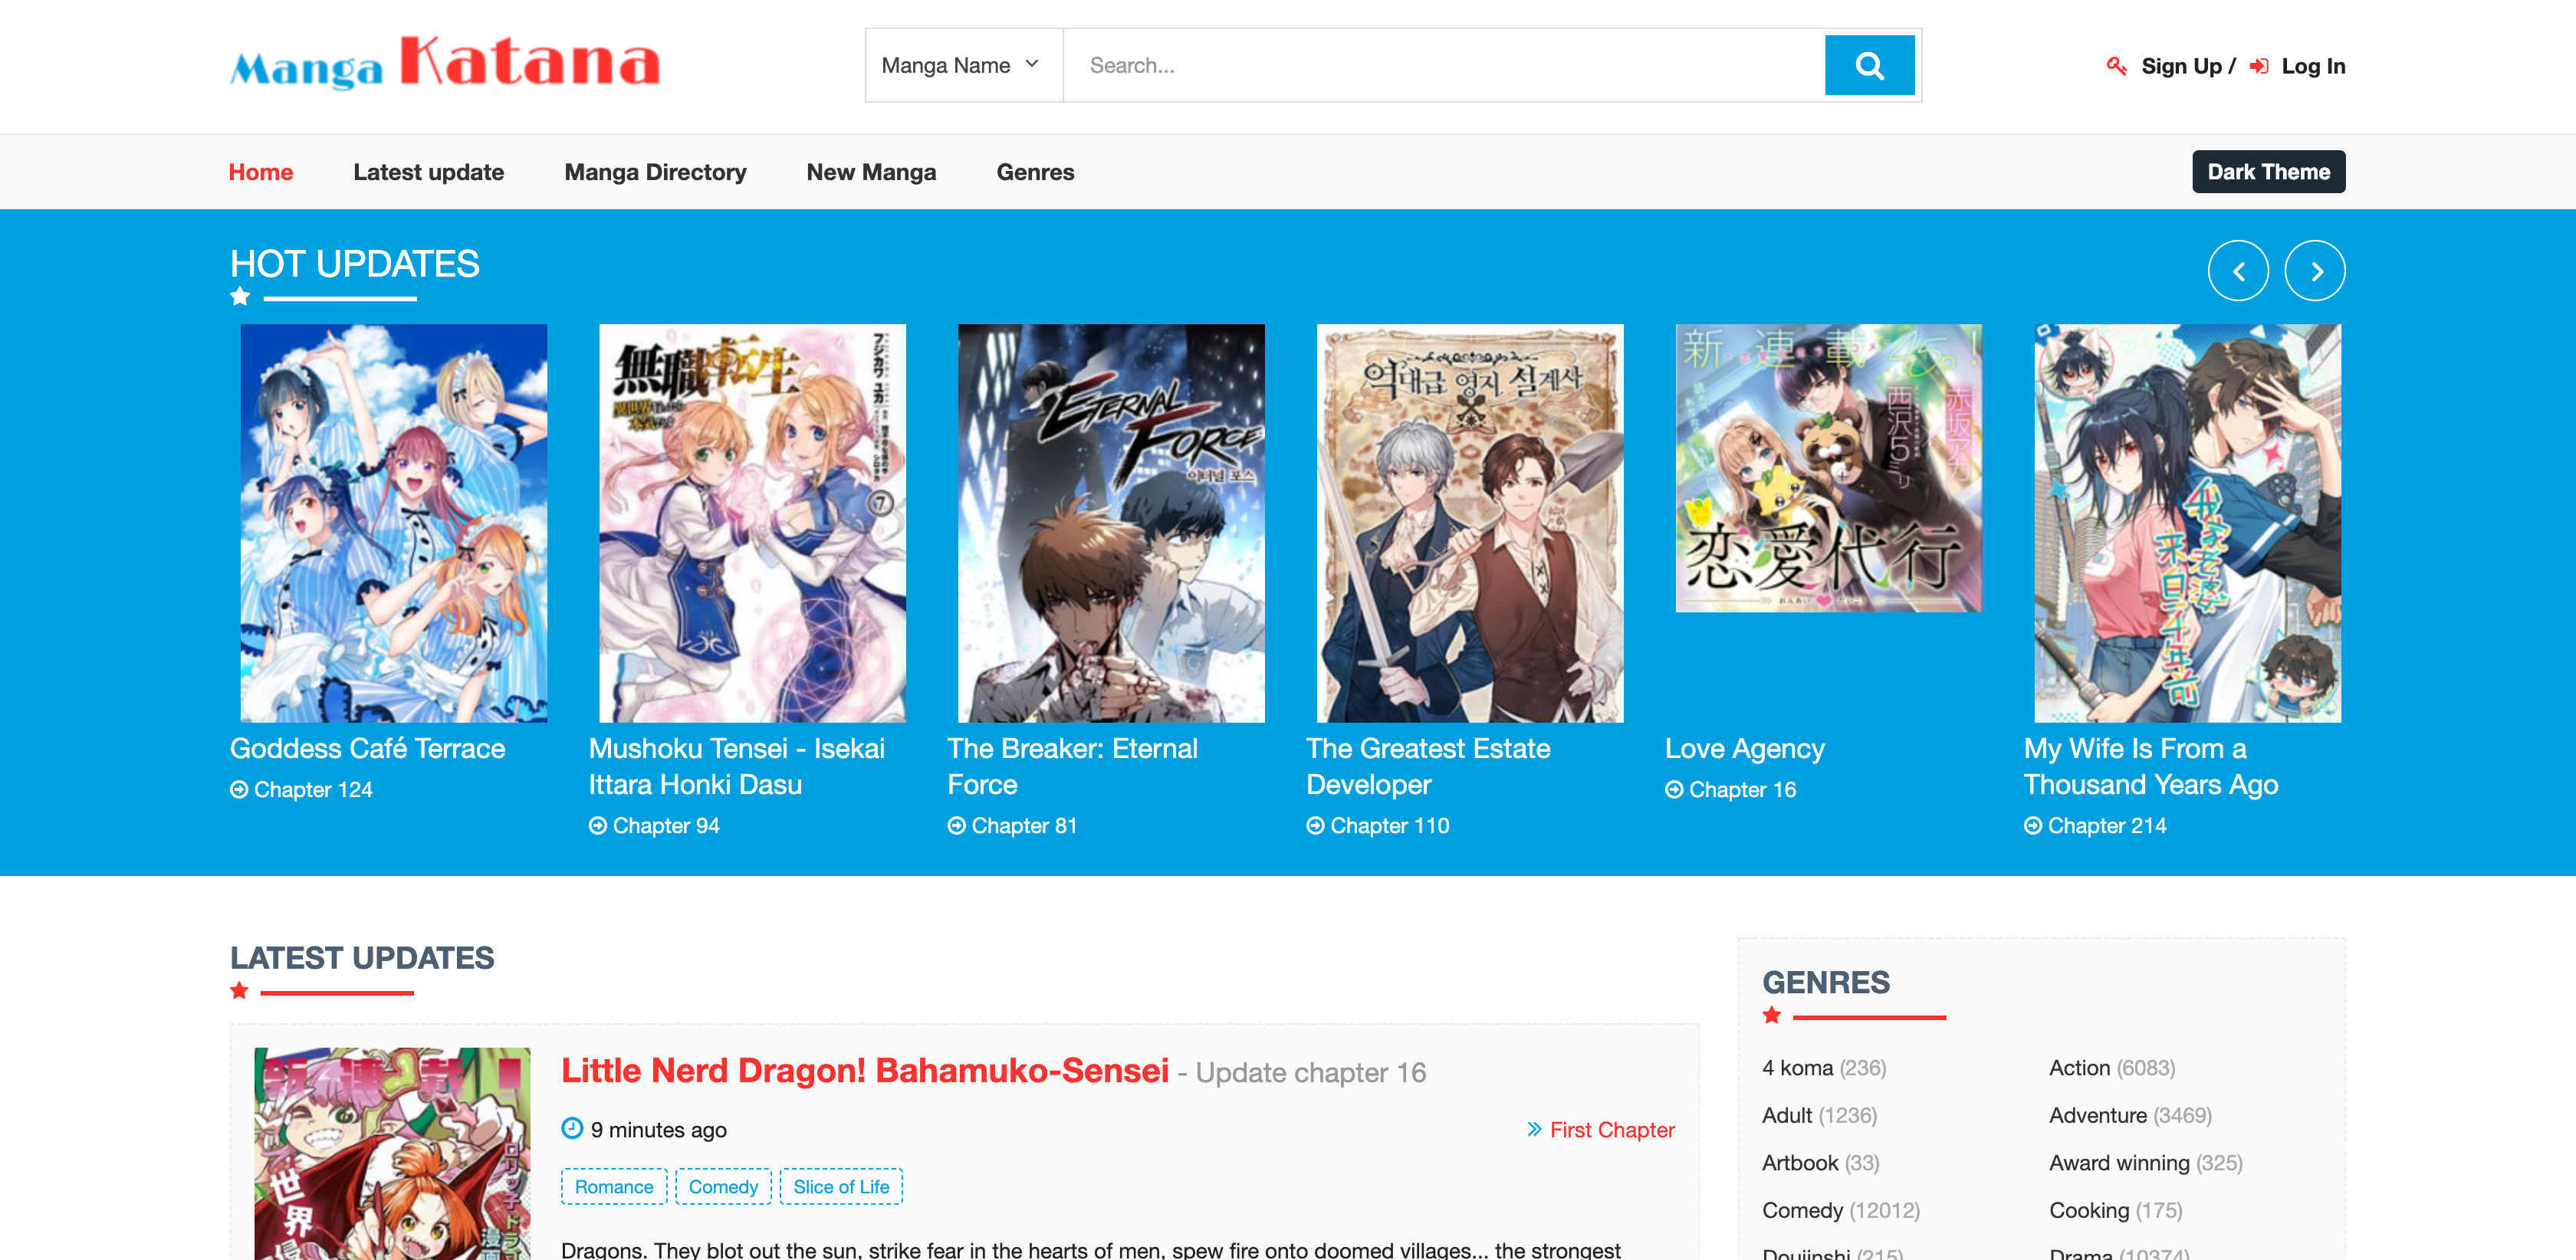Screen dimensions: 2576x1260
Task: Open The Breaker: Eternal Force cover
Action: pyautogui.click(x=1111, y=523)
